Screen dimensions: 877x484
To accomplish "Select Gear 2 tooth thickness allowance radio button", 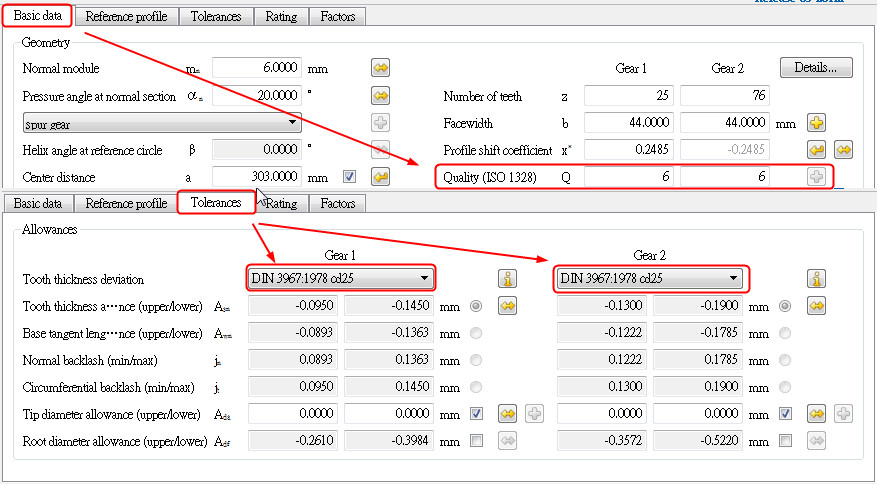I will click(x=785, y=306).
